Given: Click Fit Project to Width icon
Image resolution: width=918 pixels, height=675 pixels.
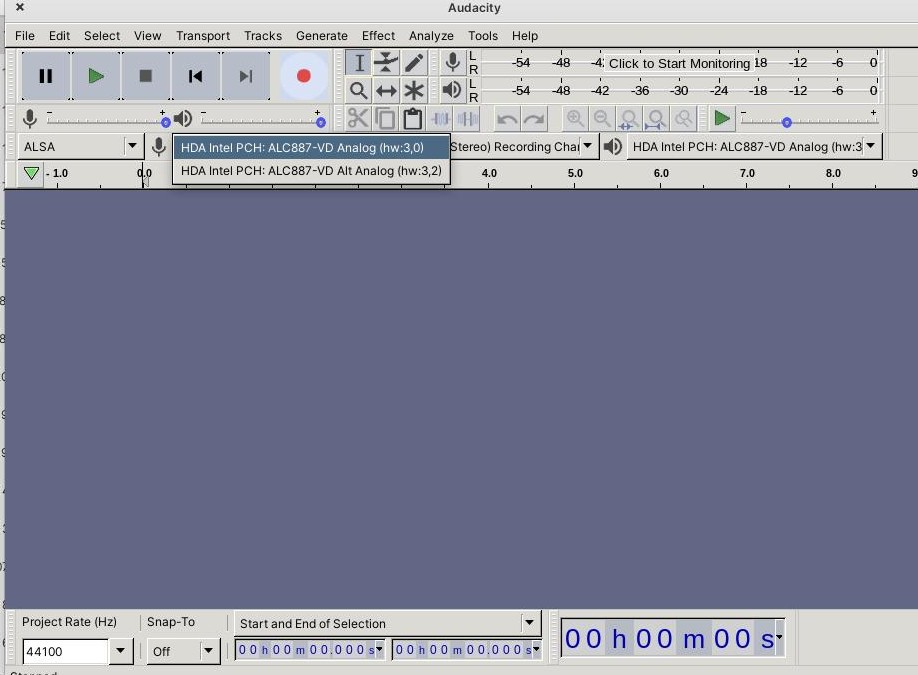Looking at the screenshot, I should click(656, 119).
